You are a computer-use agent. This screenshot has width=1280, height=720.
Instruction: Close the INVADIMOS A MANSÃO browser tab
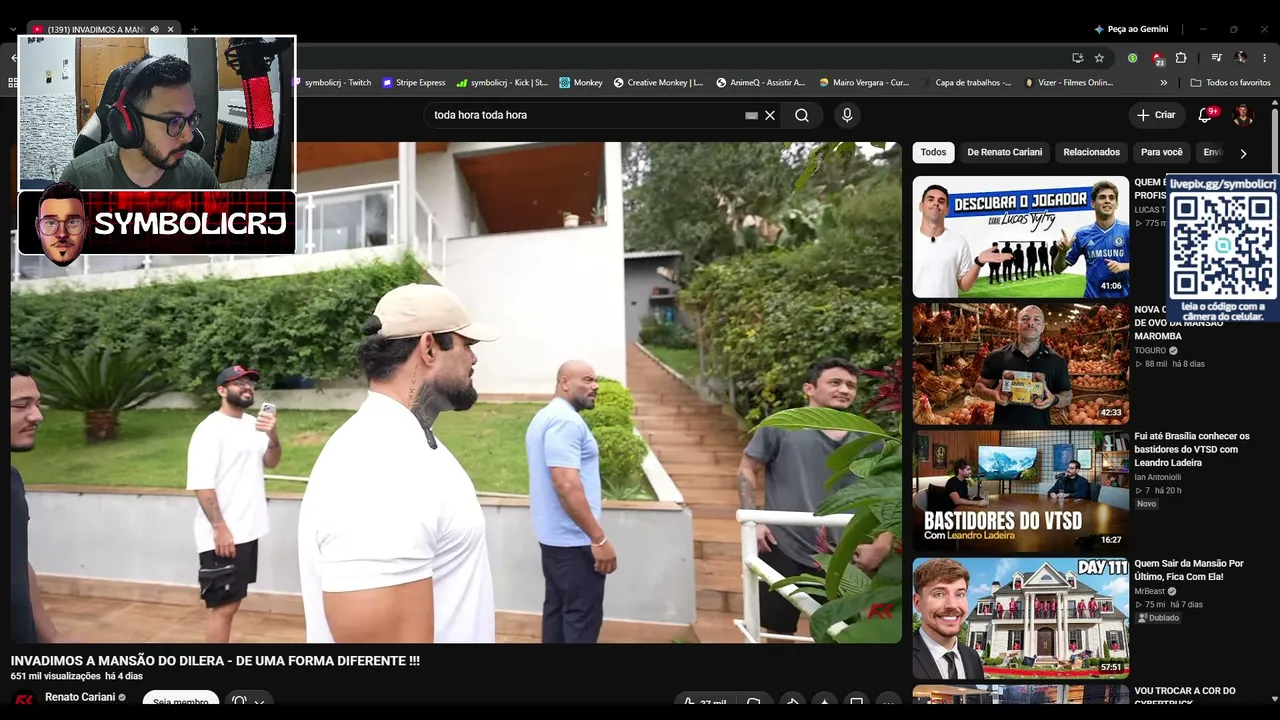click(171, 30)
